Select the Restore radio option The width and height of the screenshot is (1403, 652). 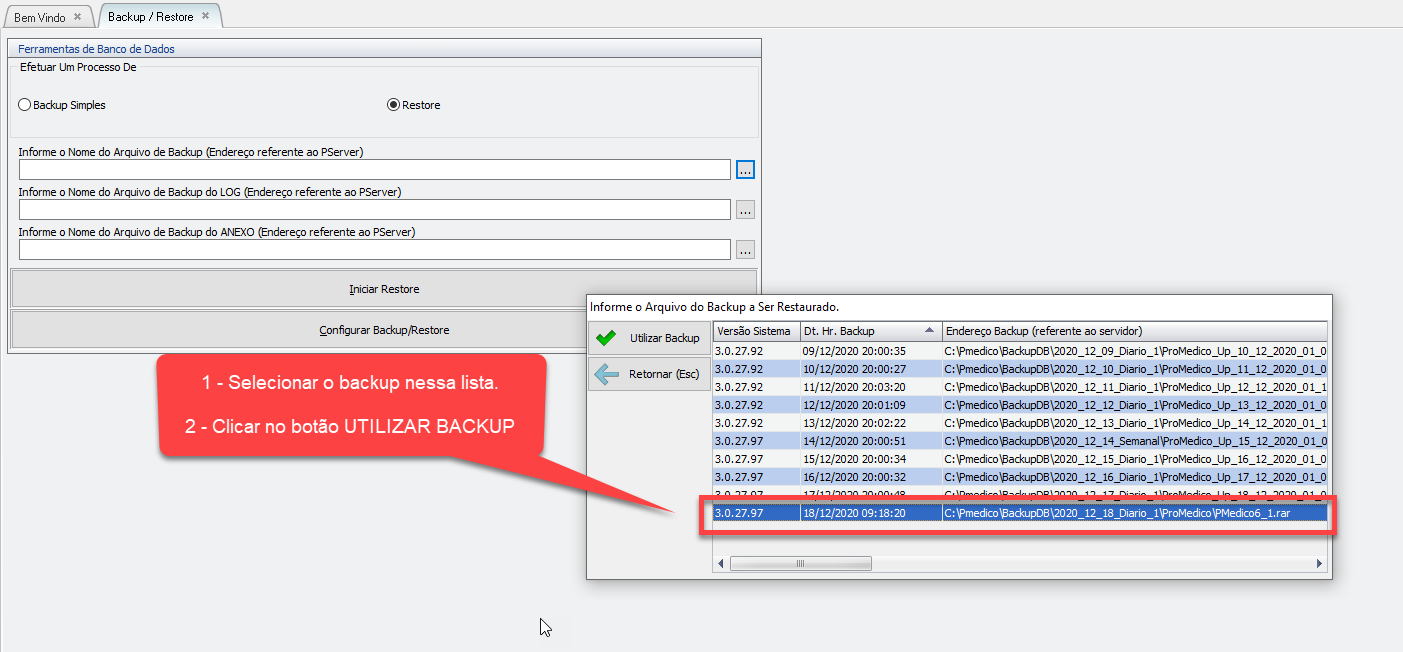(x=393, y=105)
